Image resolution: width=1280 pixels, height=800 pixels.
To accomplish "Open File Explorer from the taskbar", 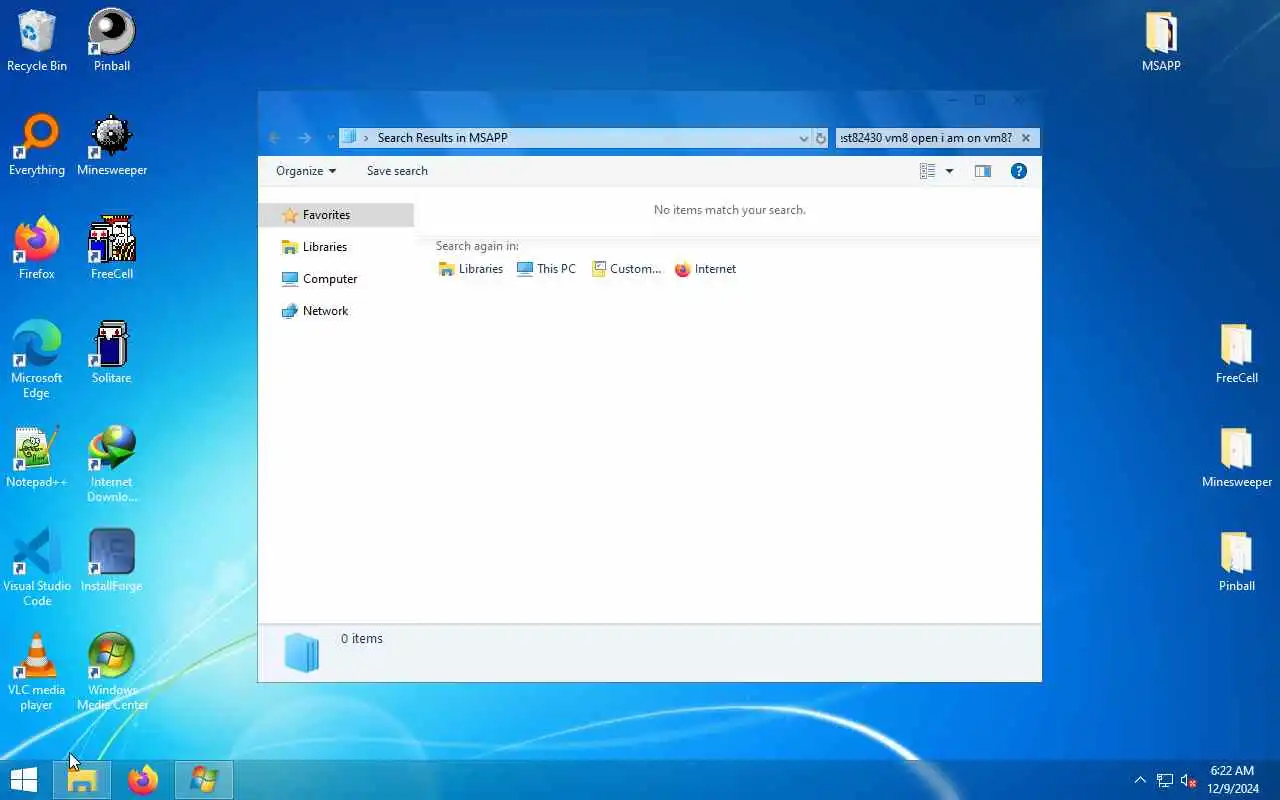I will [82, 780].
